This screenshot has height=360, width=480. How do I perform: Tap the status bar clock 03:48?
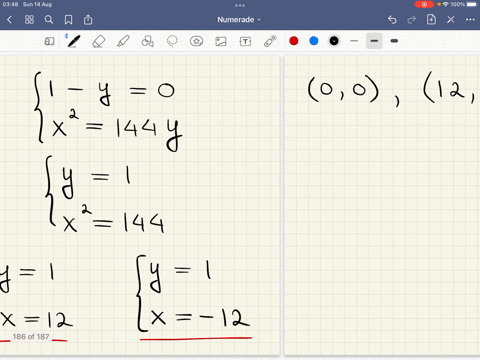click(10, 4)
